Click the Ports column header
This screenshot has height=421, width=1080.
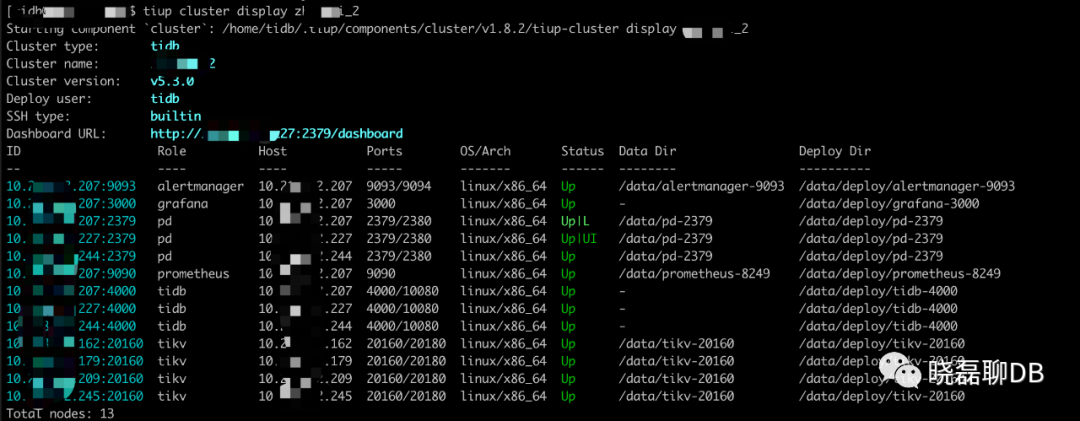pyautogui.click(x=384, y=151)
